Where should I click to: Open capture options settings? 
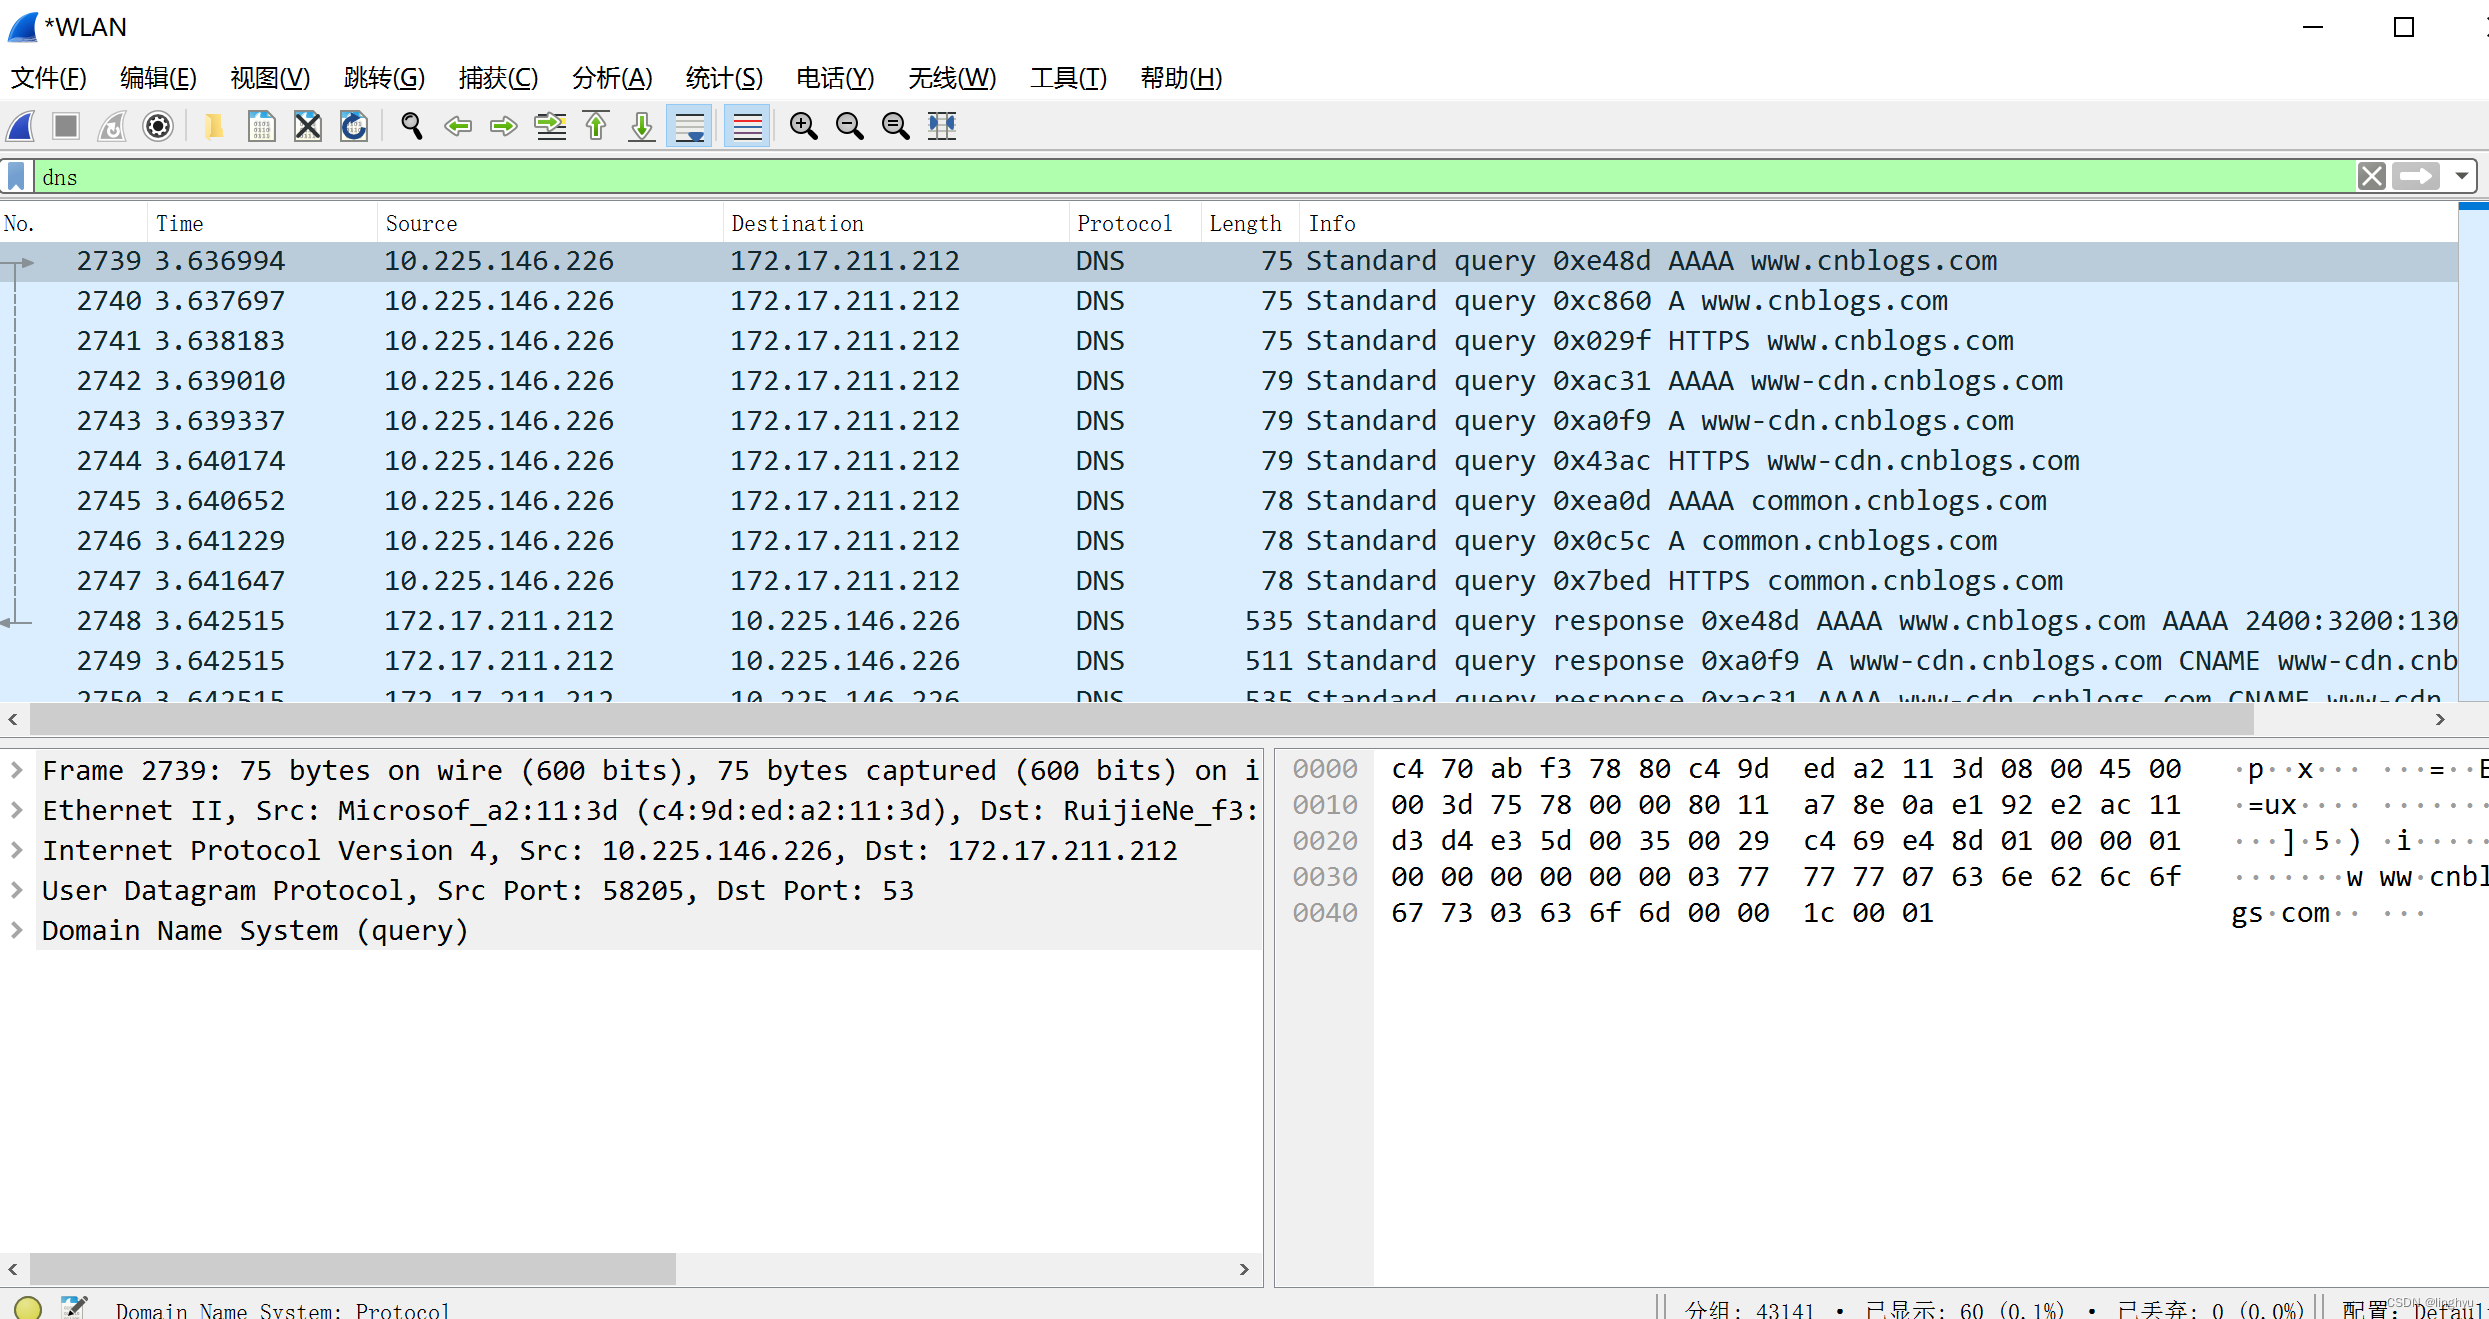coord(158,126)
